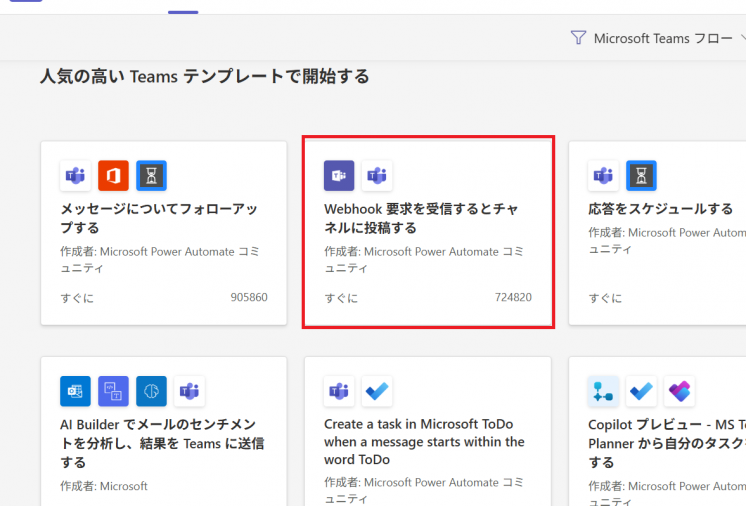Click To Do checkmark icon in Create a task card
746x506 pixels.
coord(377,391)
